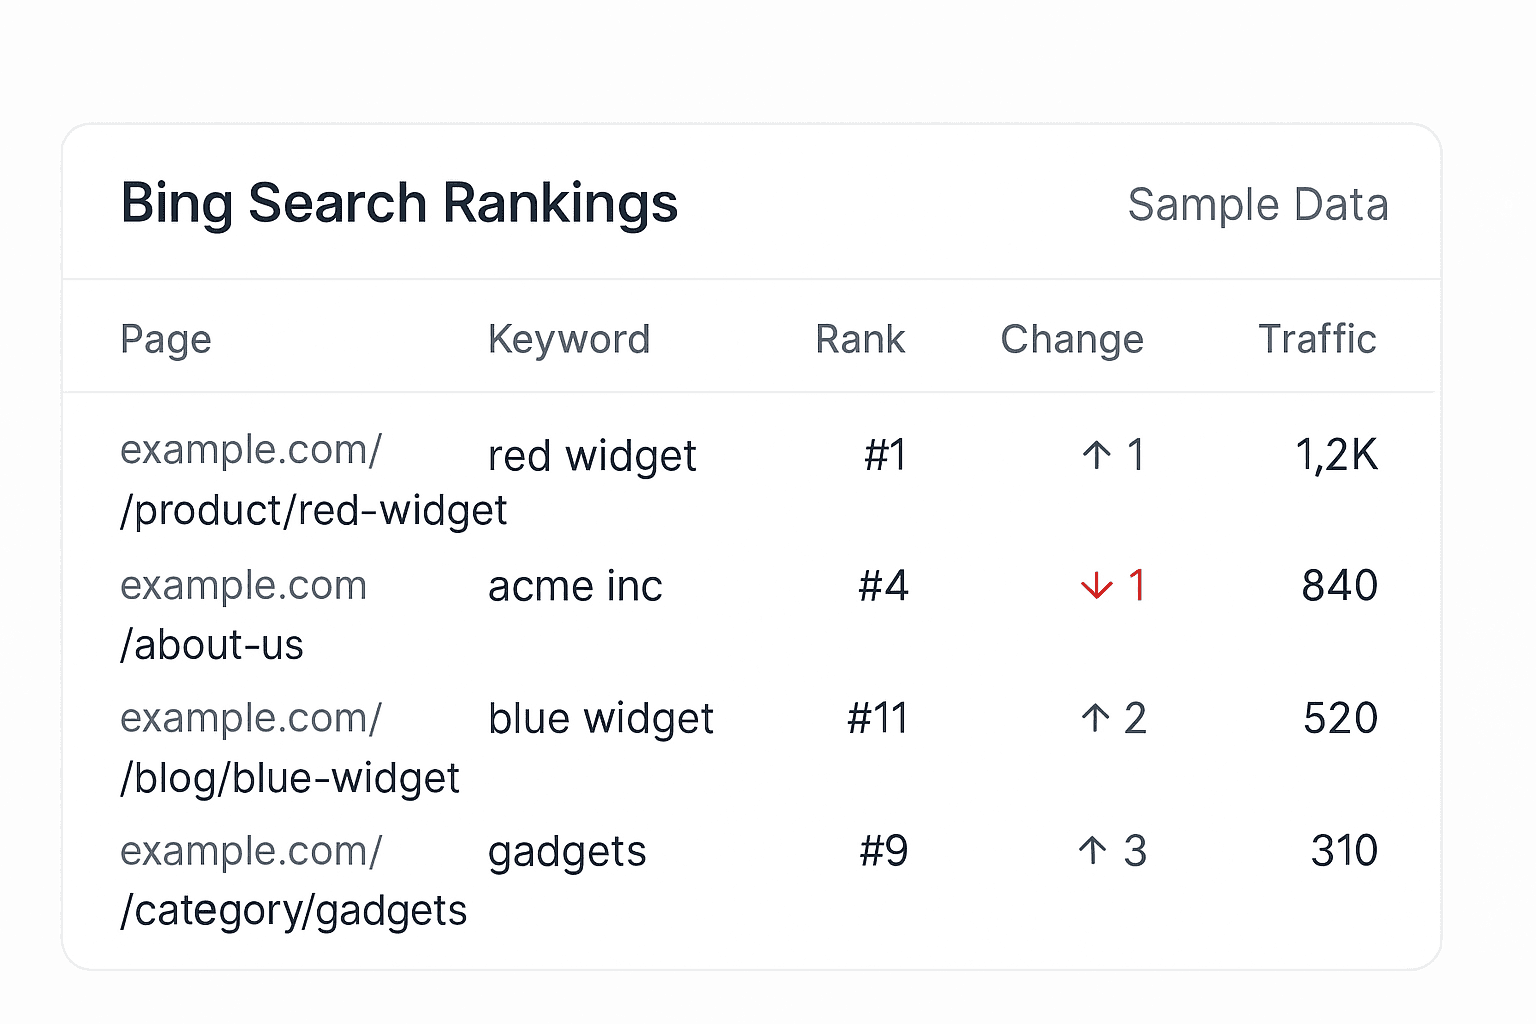The image size is (1536, 1024).
Task: Click the up arrow for blue widget
Action: coord(1095,718)
